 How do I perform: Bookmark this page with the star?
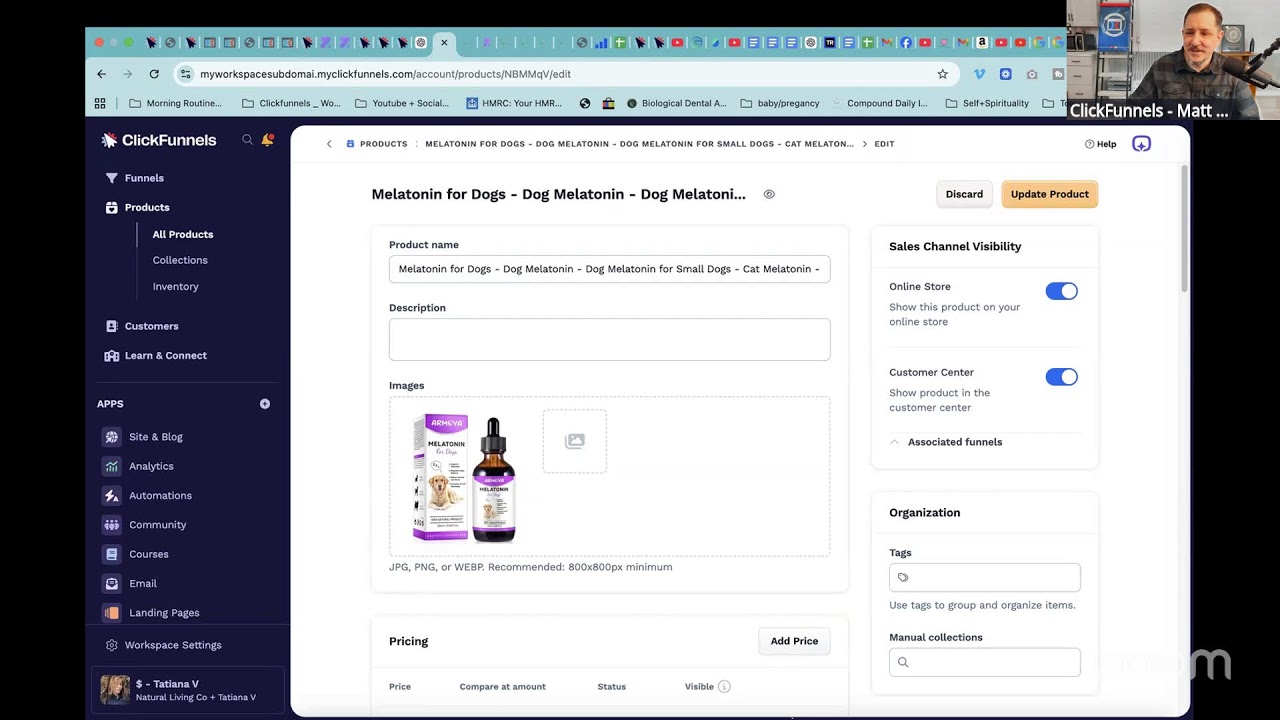942,74
